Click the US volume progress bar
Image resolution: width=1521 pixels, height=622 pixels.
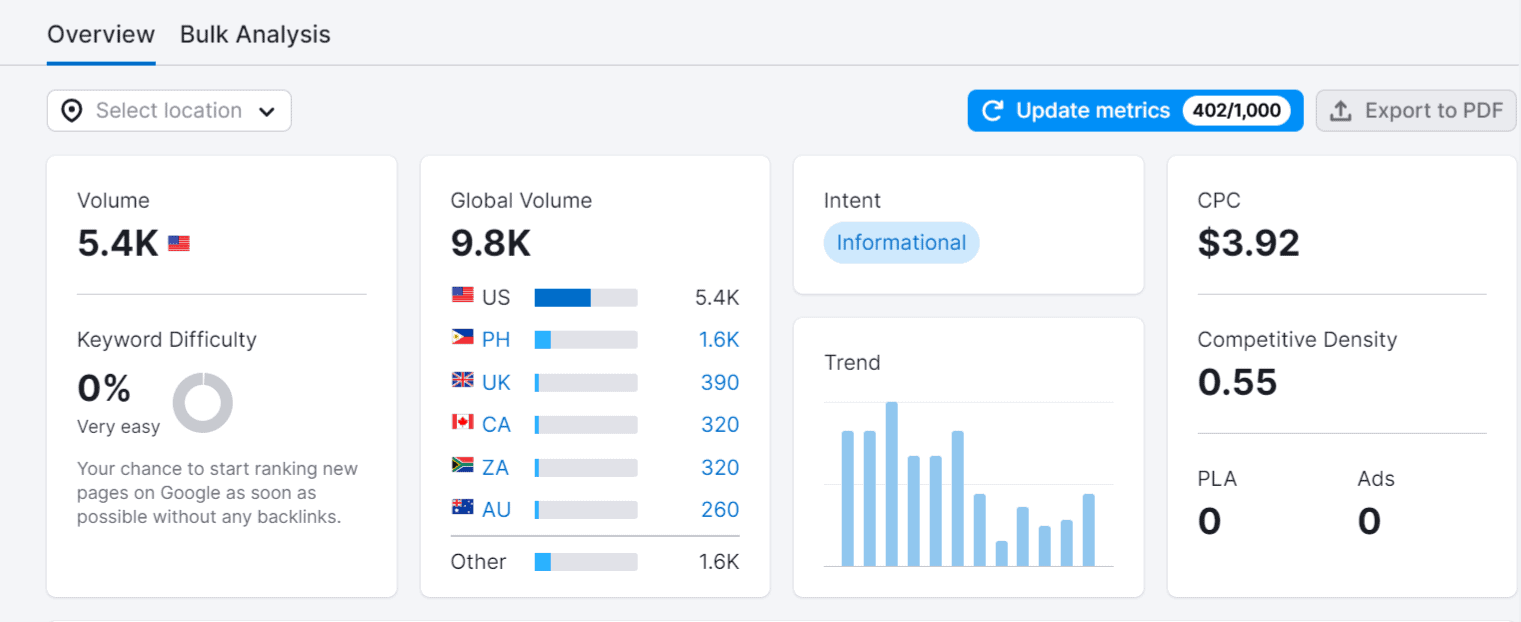coord(586,298)
